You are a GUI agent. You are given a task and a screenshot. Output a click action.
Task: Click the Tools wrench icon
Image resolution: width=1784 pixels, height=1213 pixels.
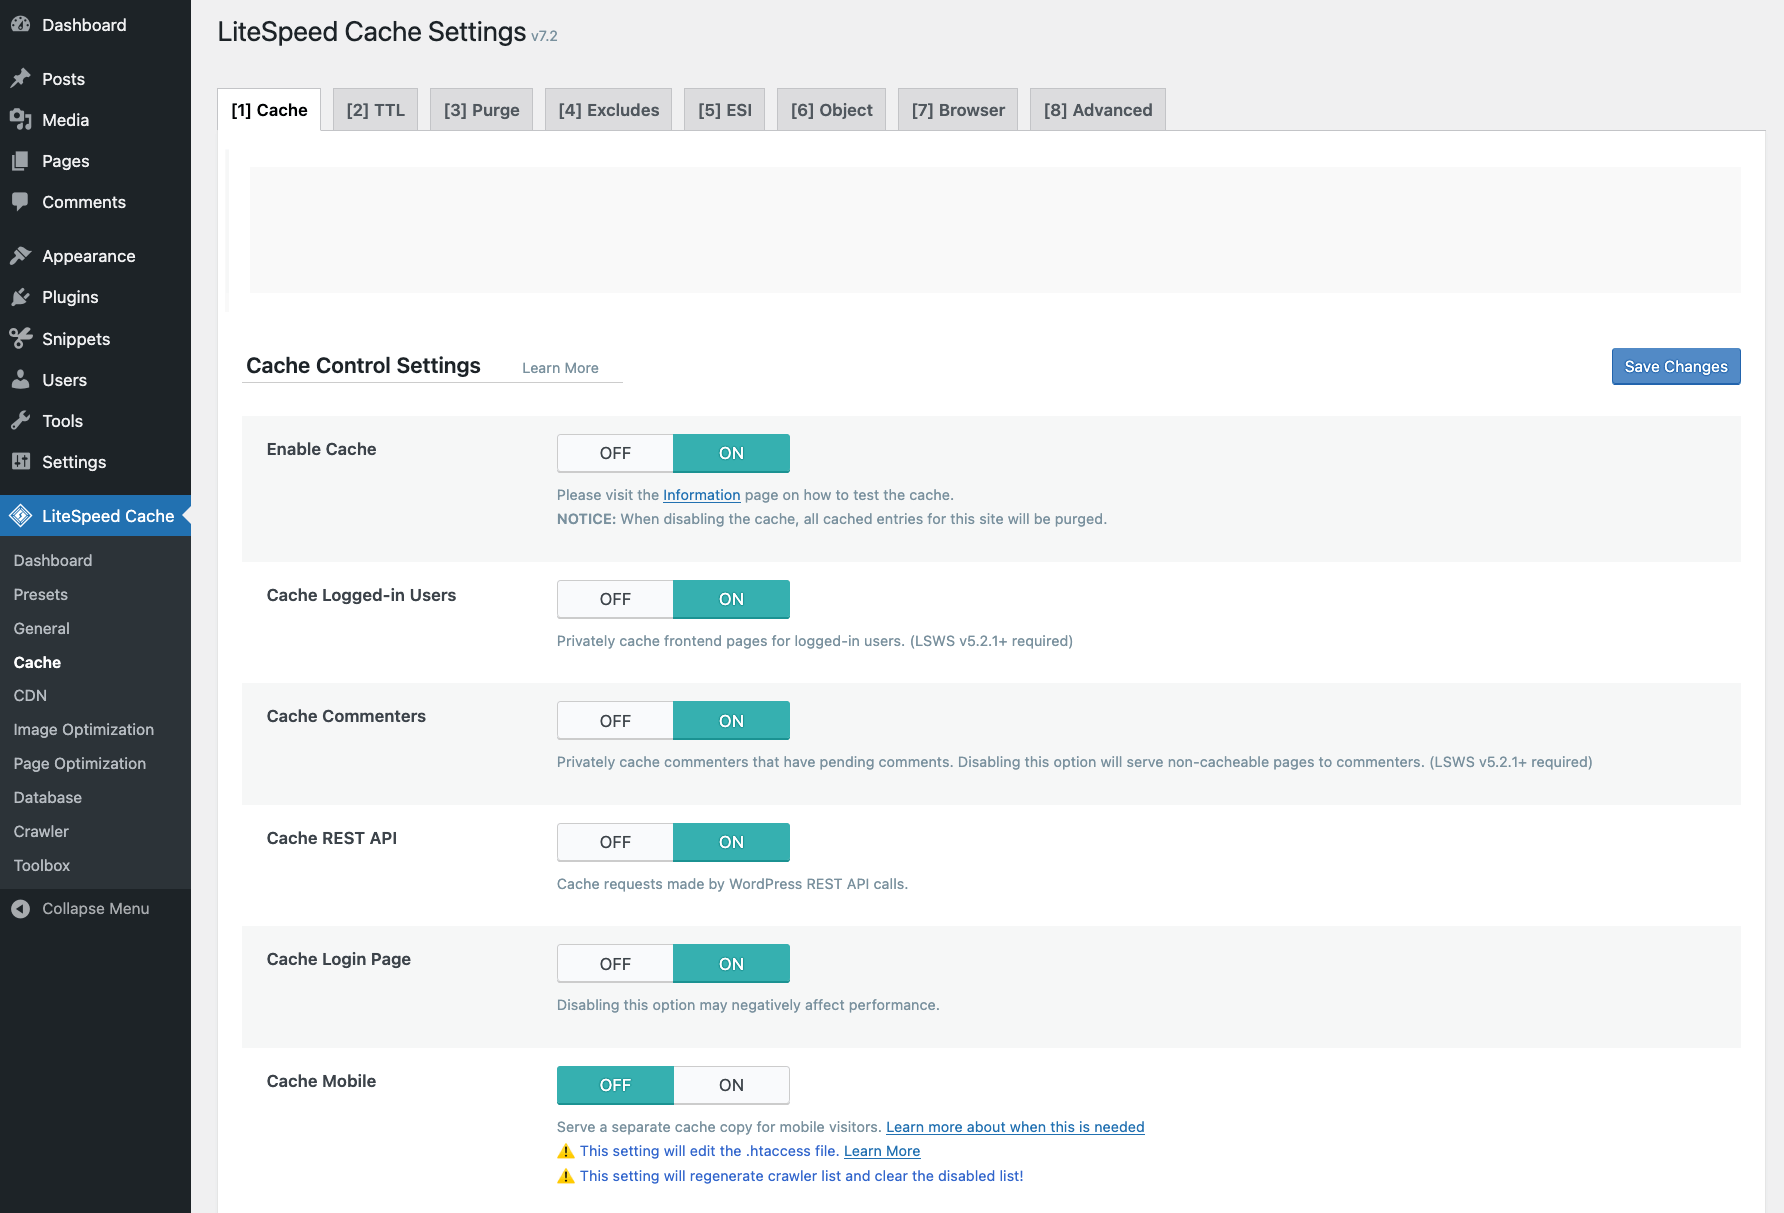point(20,420)
